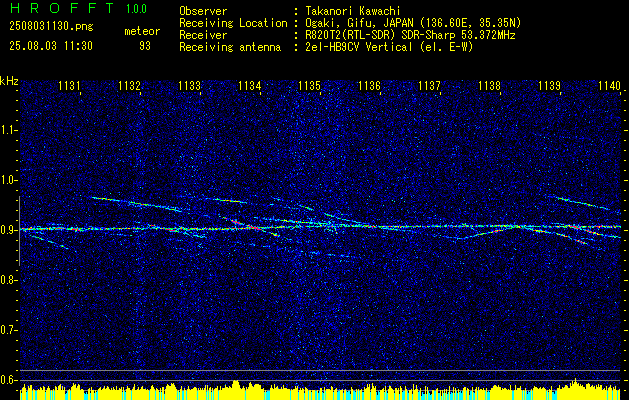Click the Receiving antenna field label
This screenshot has width=629, height=400.
click(x=230, y=47)
